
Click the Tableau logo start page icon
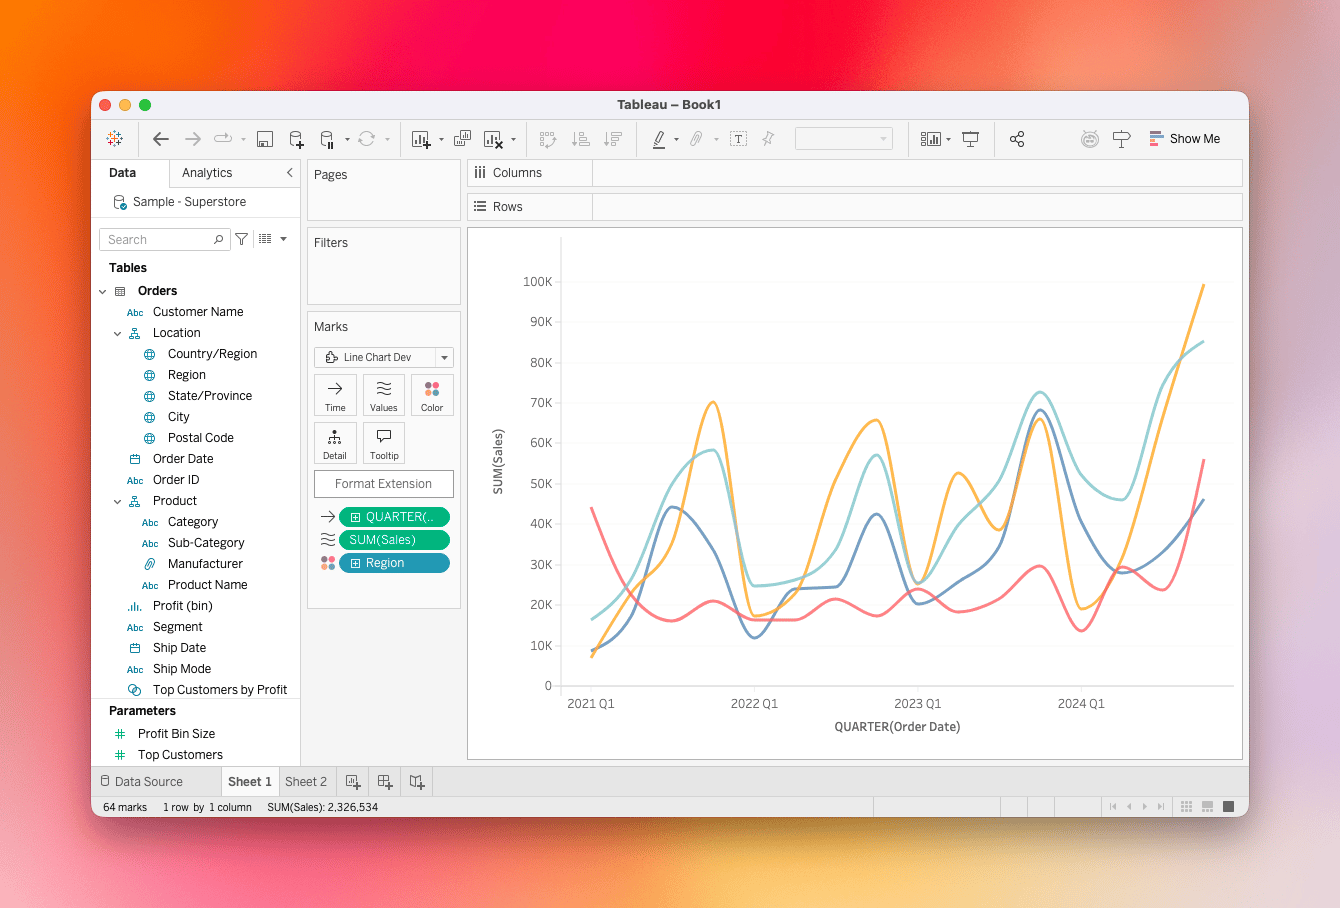[115, 139]
